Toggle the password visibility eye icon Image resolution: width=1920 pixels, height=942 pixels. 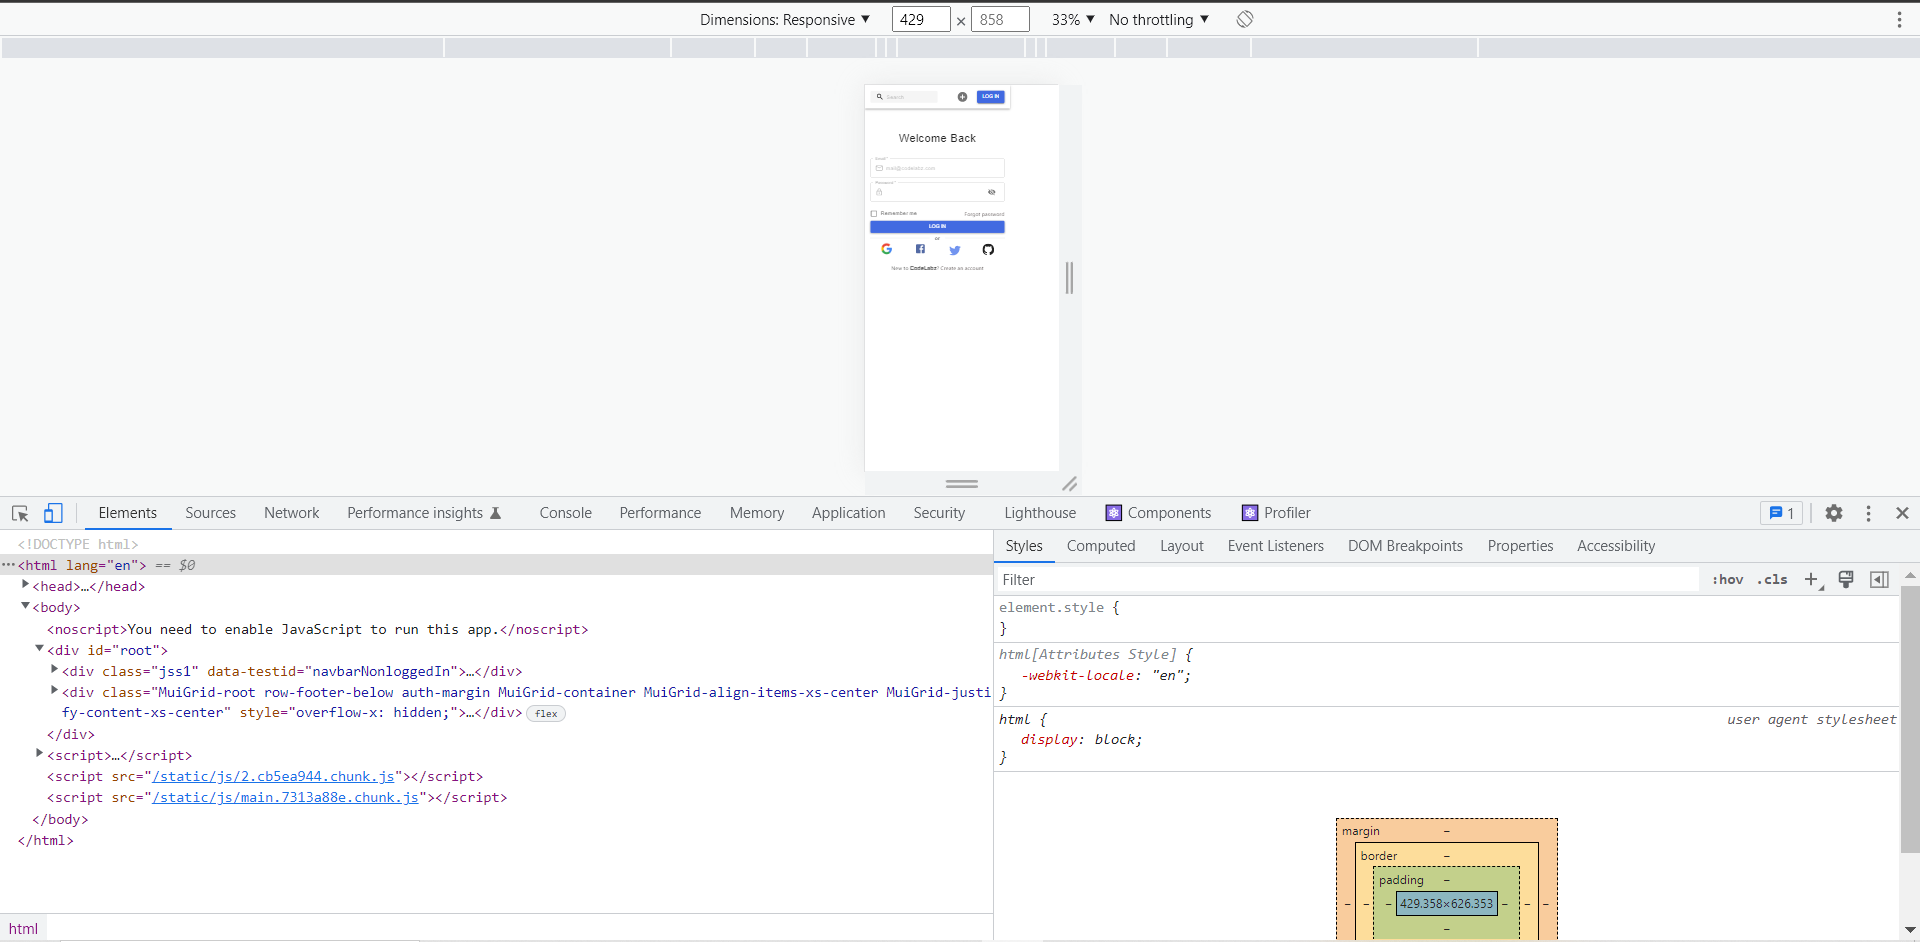(x=994, y=192)
